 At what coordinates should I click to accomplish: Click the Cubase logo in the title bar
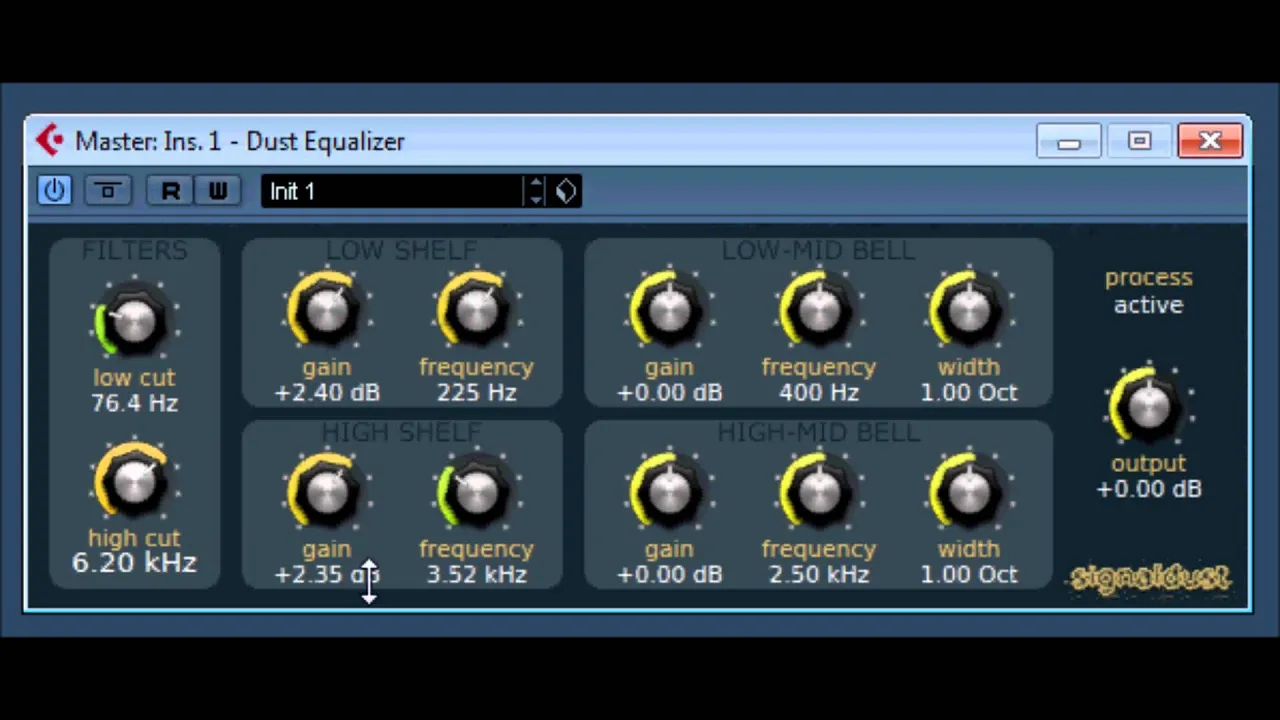pos(49,141)
